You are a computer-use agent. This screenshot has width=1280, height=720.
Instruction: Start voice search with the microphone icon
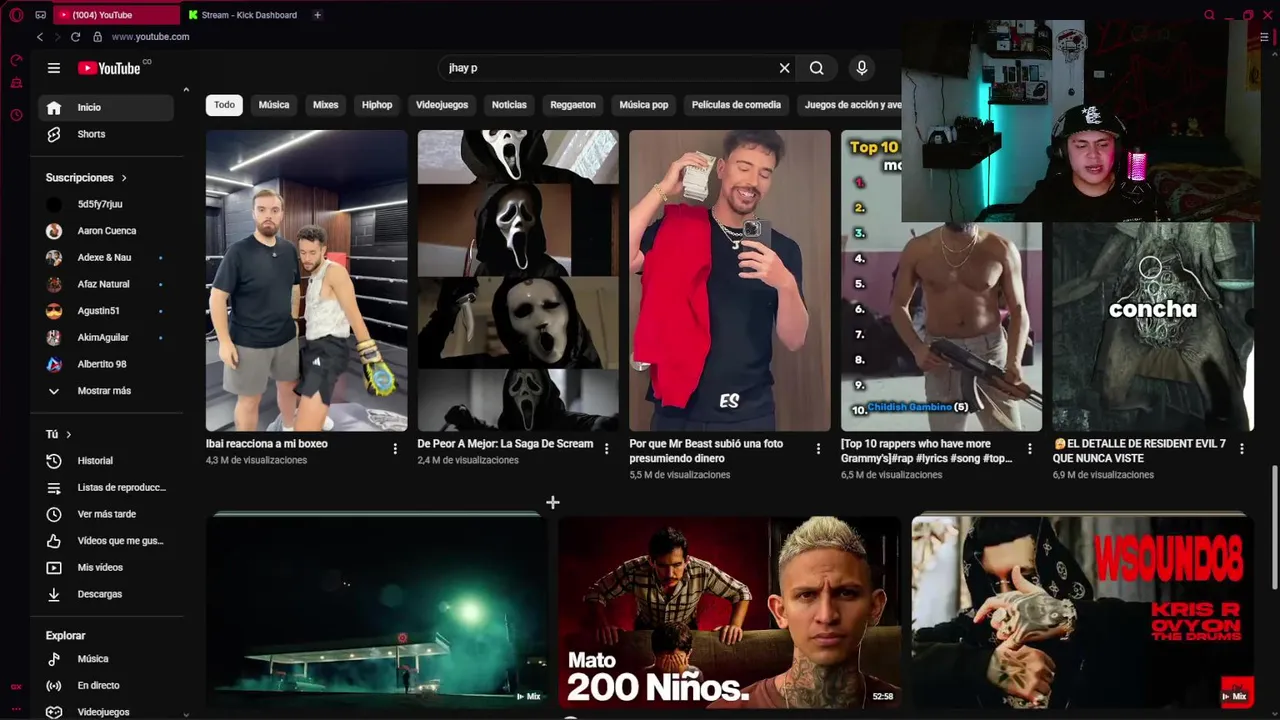click(862, 68)
